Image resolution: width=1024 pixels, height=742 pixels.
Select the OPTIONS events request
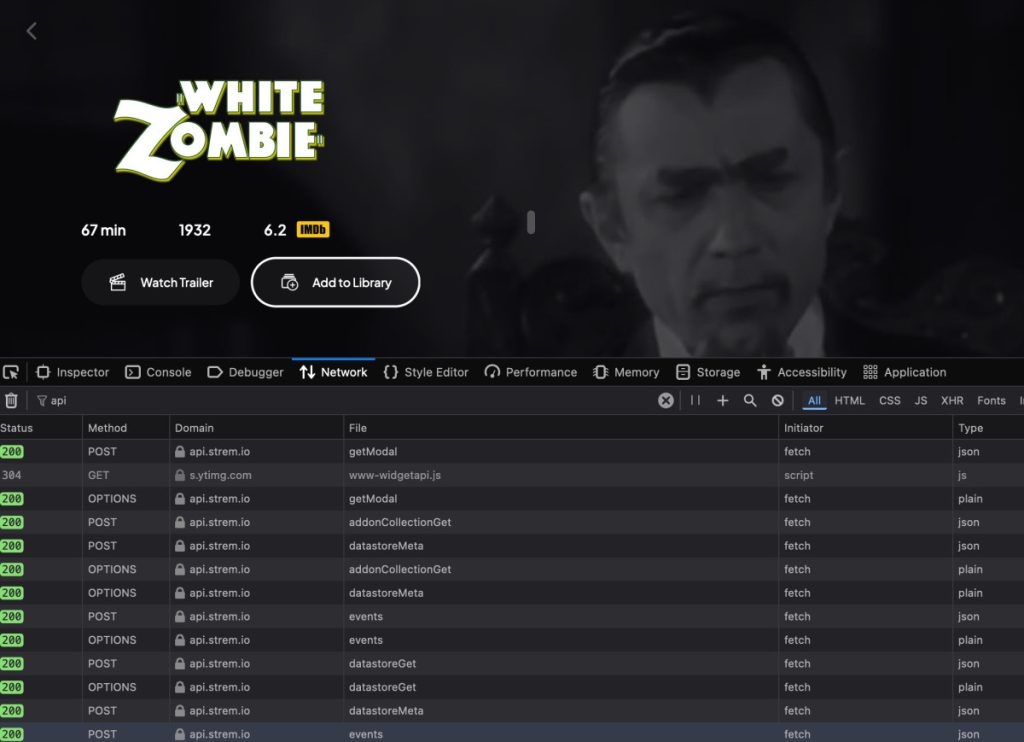[512, 639]
